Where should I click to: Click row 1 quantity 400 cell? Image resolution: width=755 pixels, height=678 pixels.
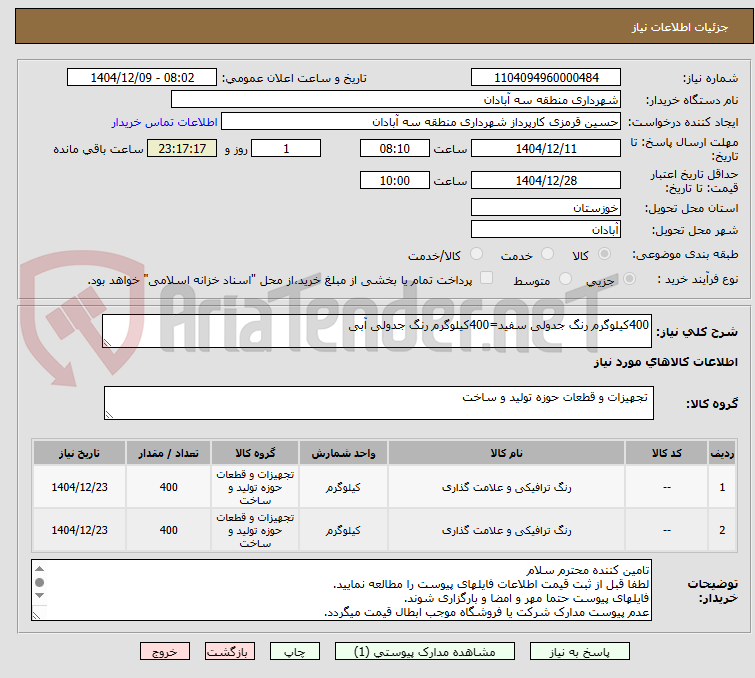click(x=169, y=487)
